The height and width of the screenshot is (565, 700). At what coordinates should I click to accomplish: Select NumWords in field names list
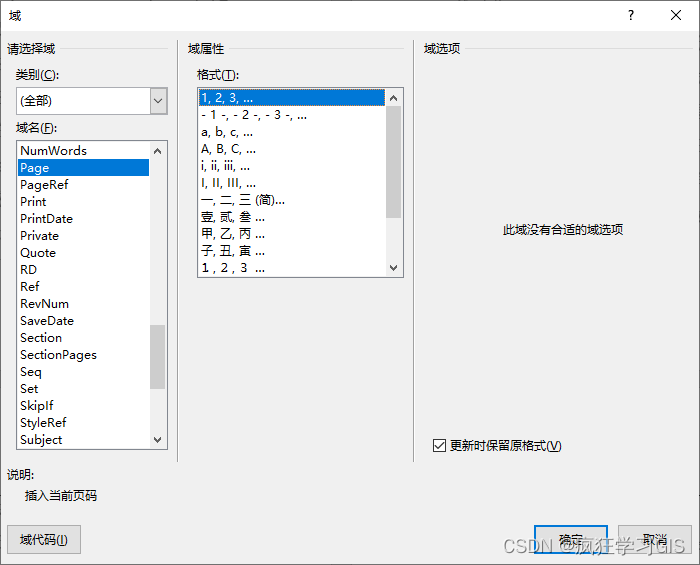click(83, 151)
